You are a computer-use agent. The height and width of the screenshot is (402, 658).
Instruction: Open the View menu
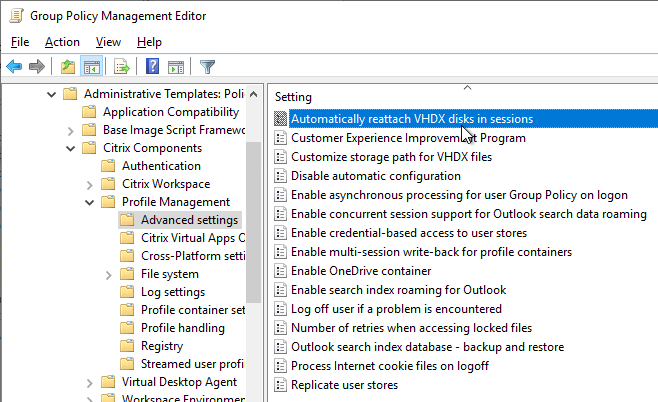pyautogui.click(x=108, y=42)
